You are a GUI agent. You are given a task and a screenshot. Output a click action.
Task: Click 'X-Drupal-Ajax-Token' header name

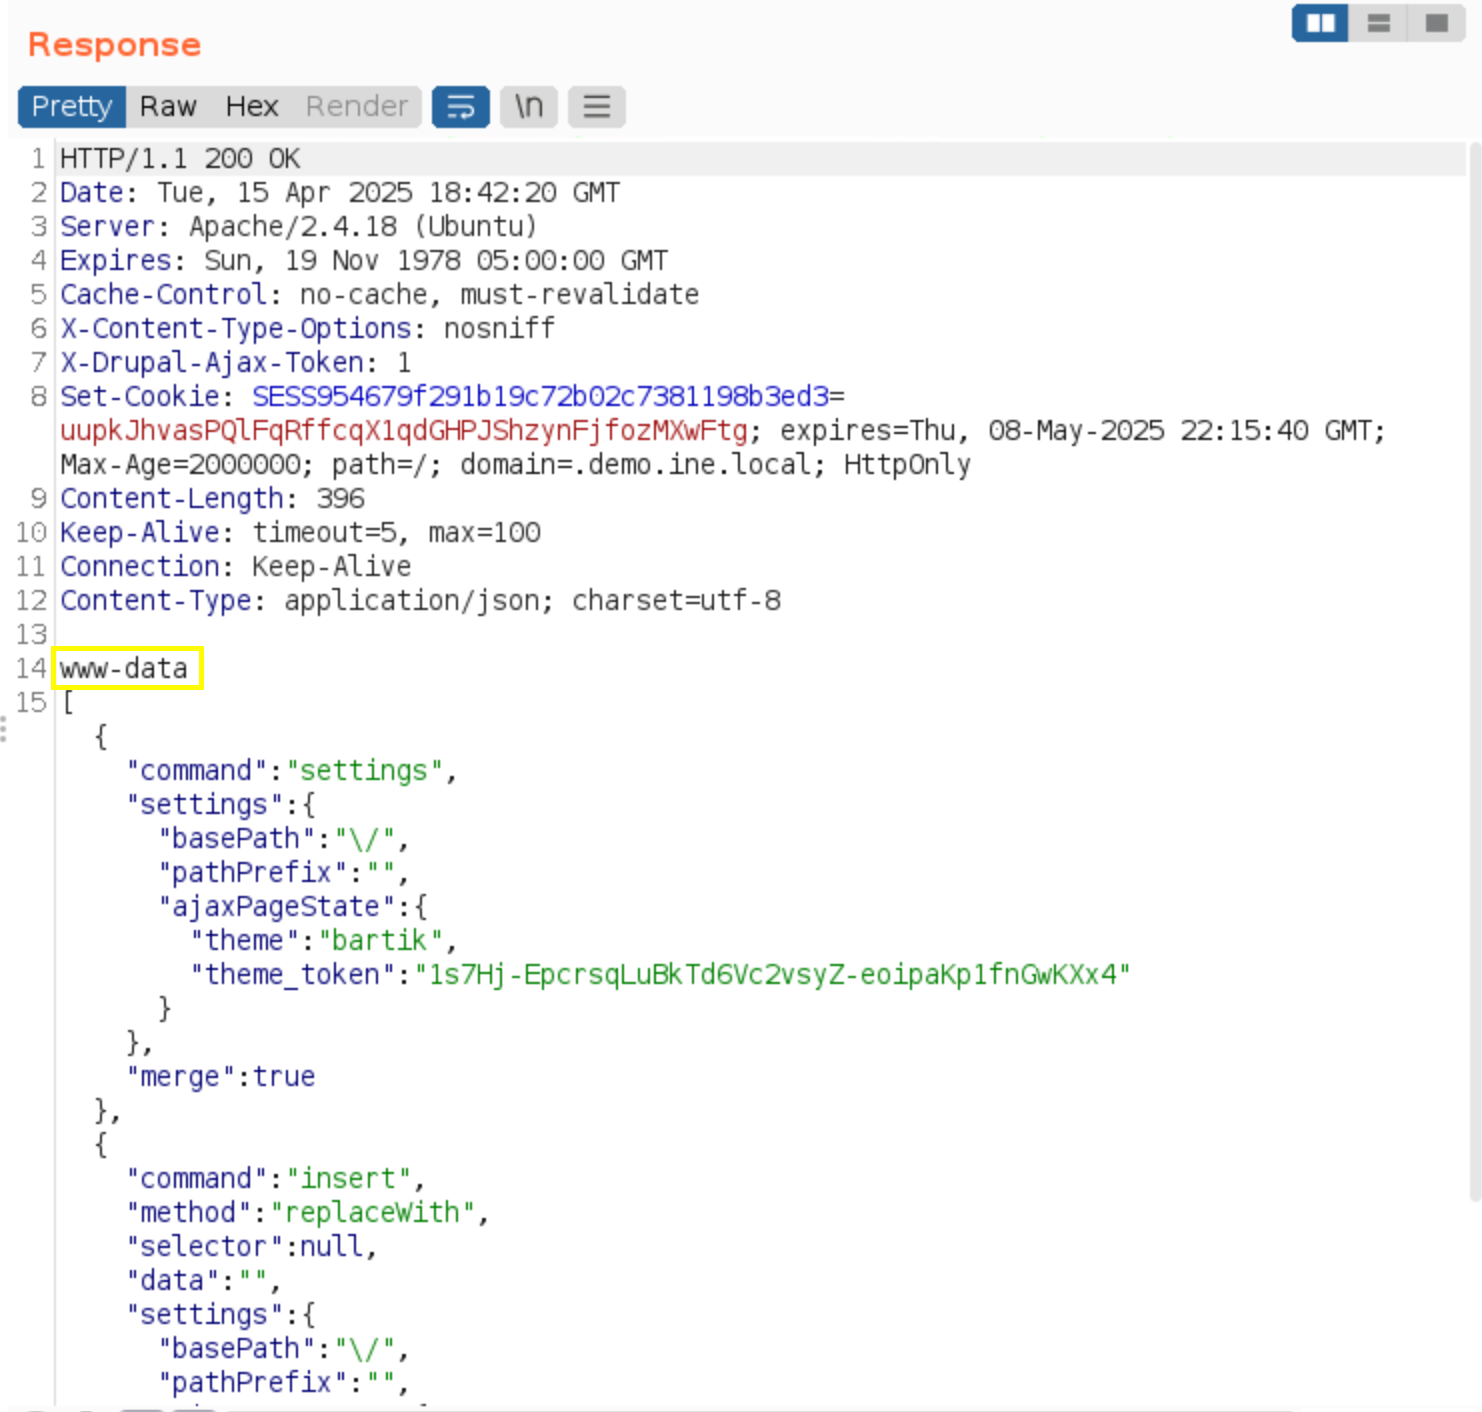pyautogui.click(x=212, y=362)
